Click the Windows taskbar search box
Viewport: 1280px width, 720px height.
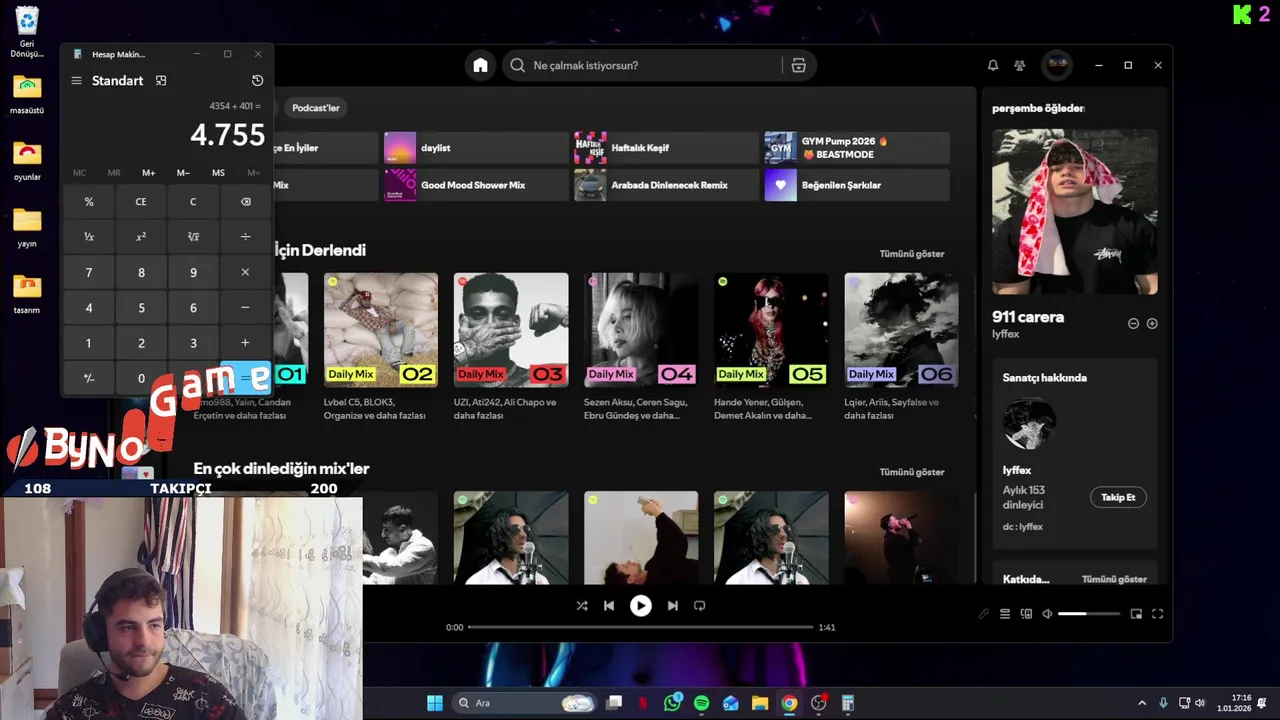(525, 703)
